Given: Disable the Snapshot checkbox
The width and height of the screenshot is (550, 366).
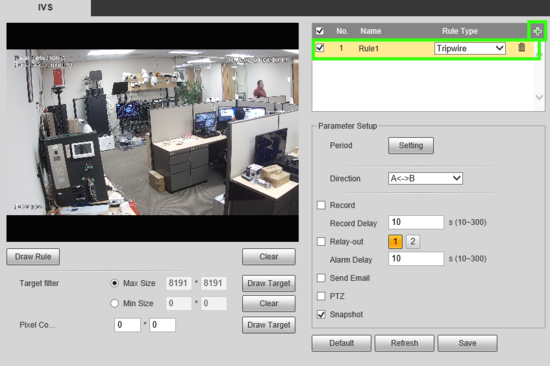Looking at the screenshot, I should coord(321,314).
